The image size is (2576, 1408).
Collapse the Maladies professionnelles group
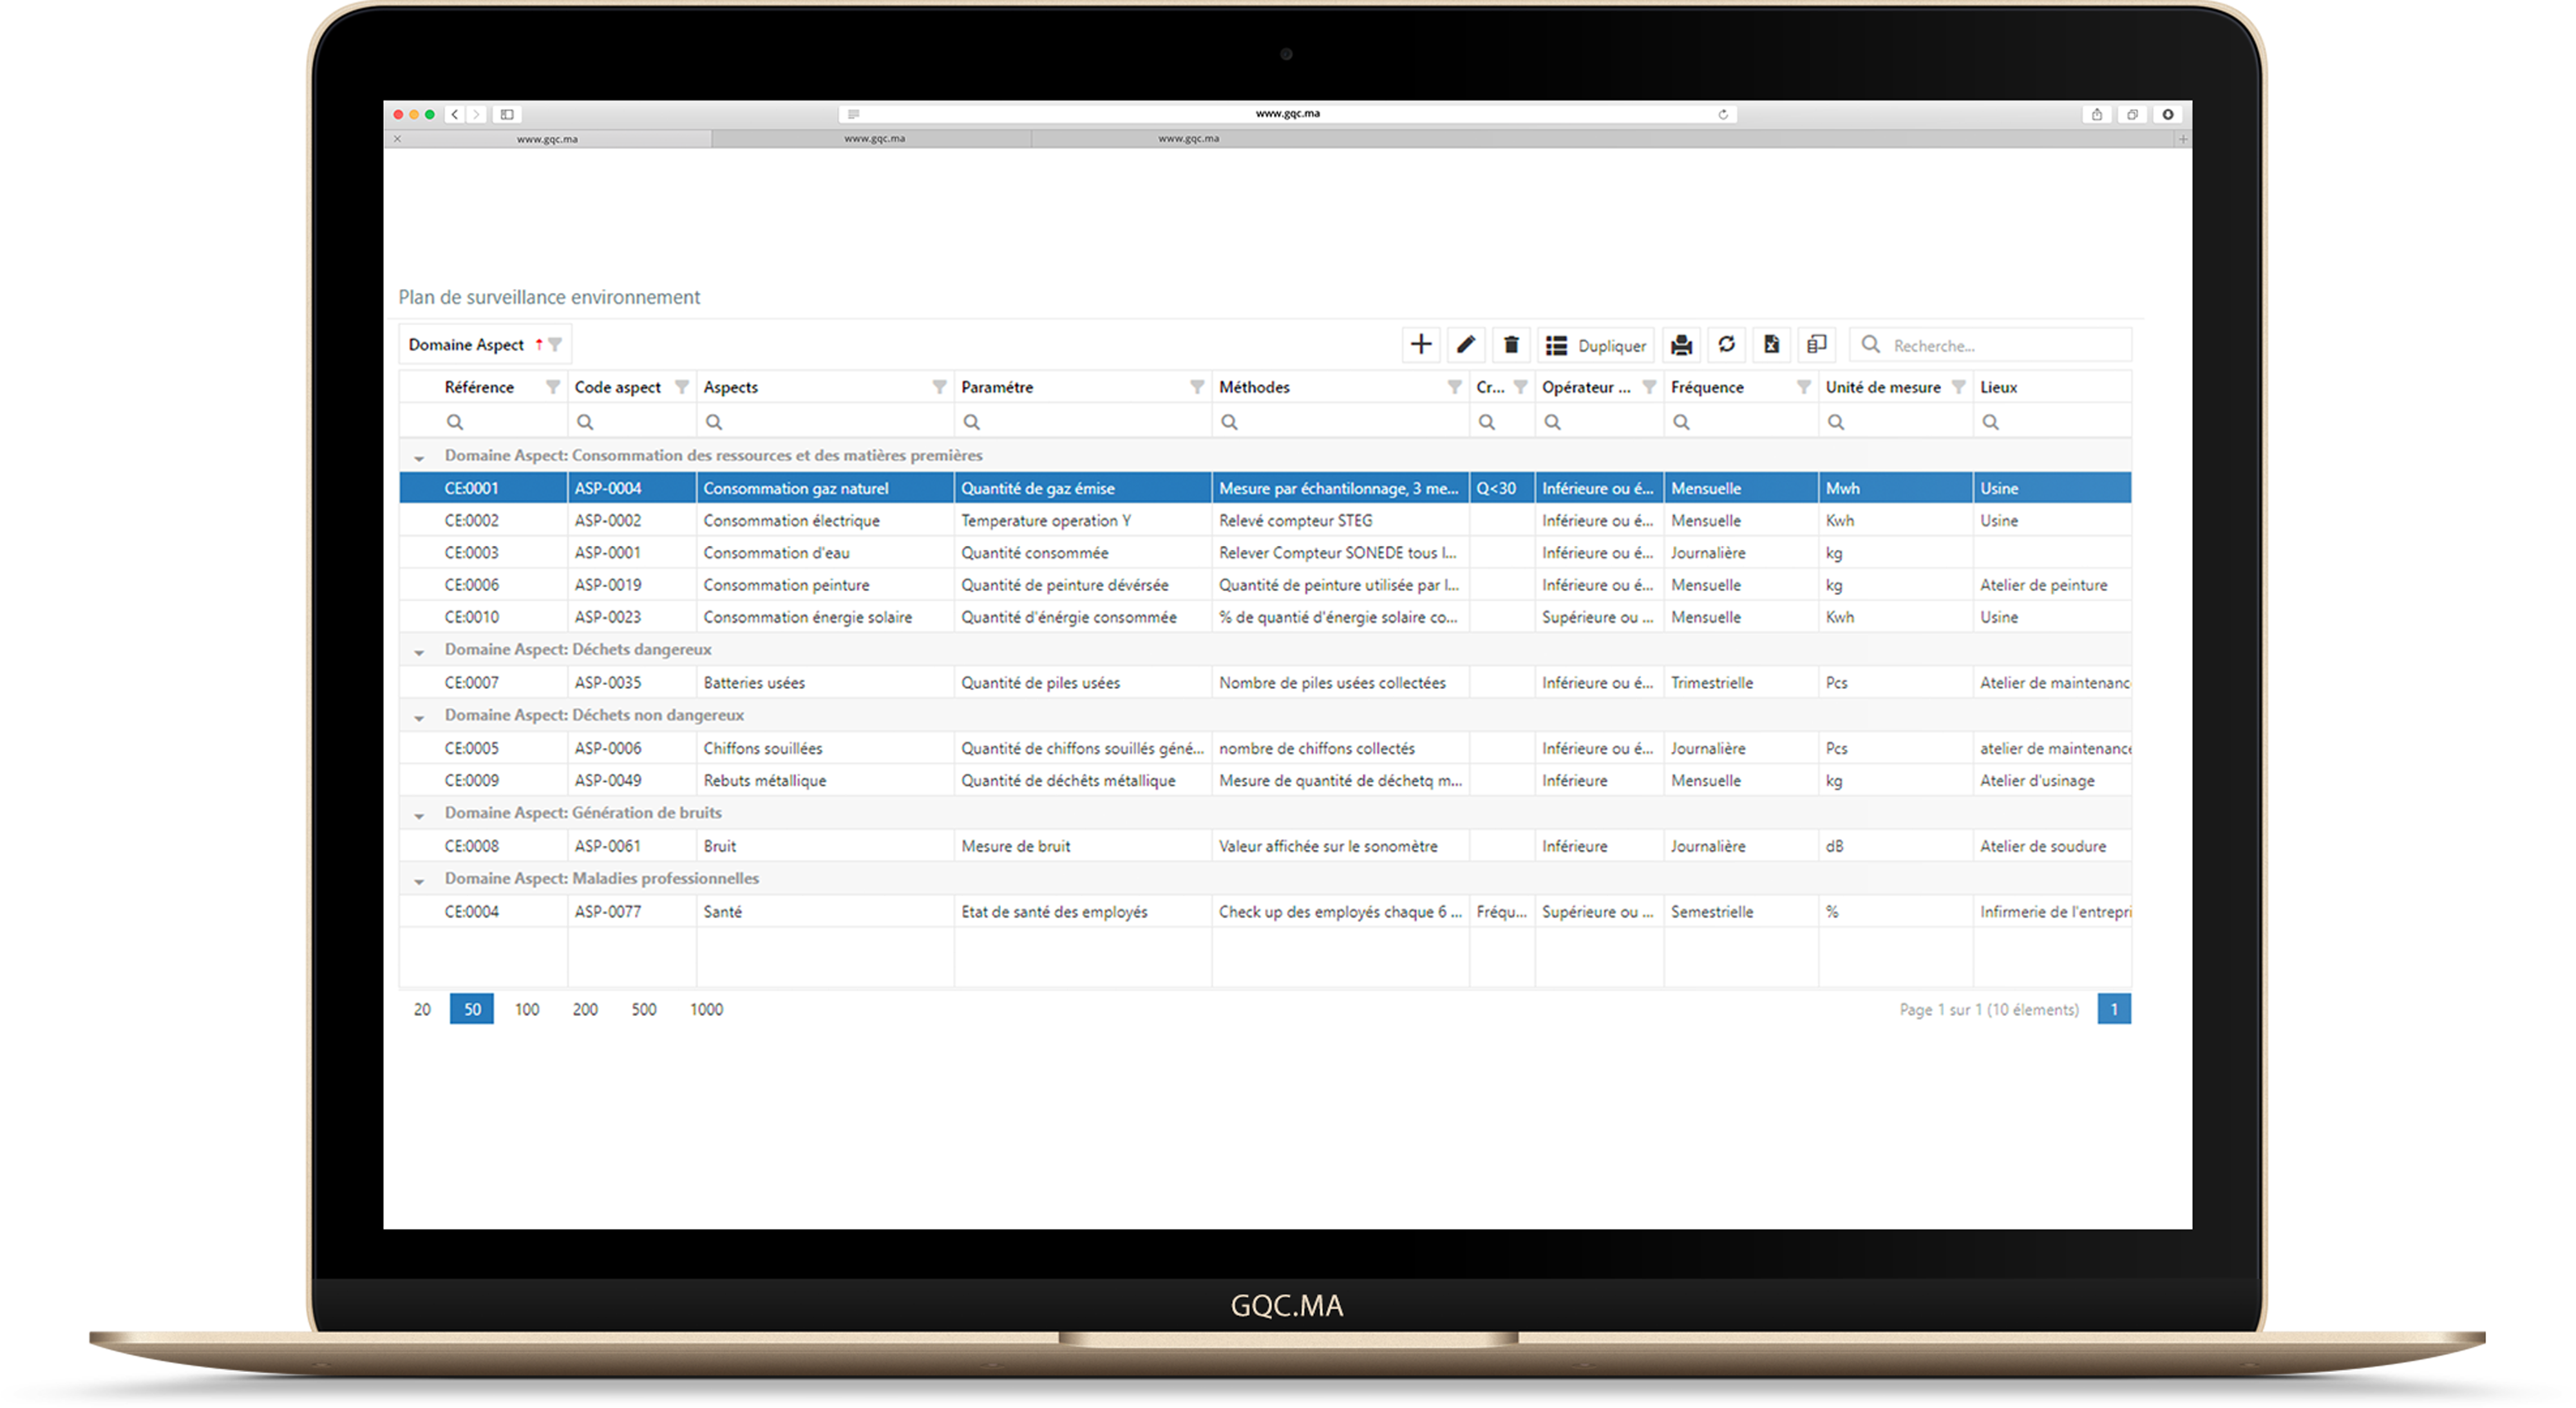419,881
